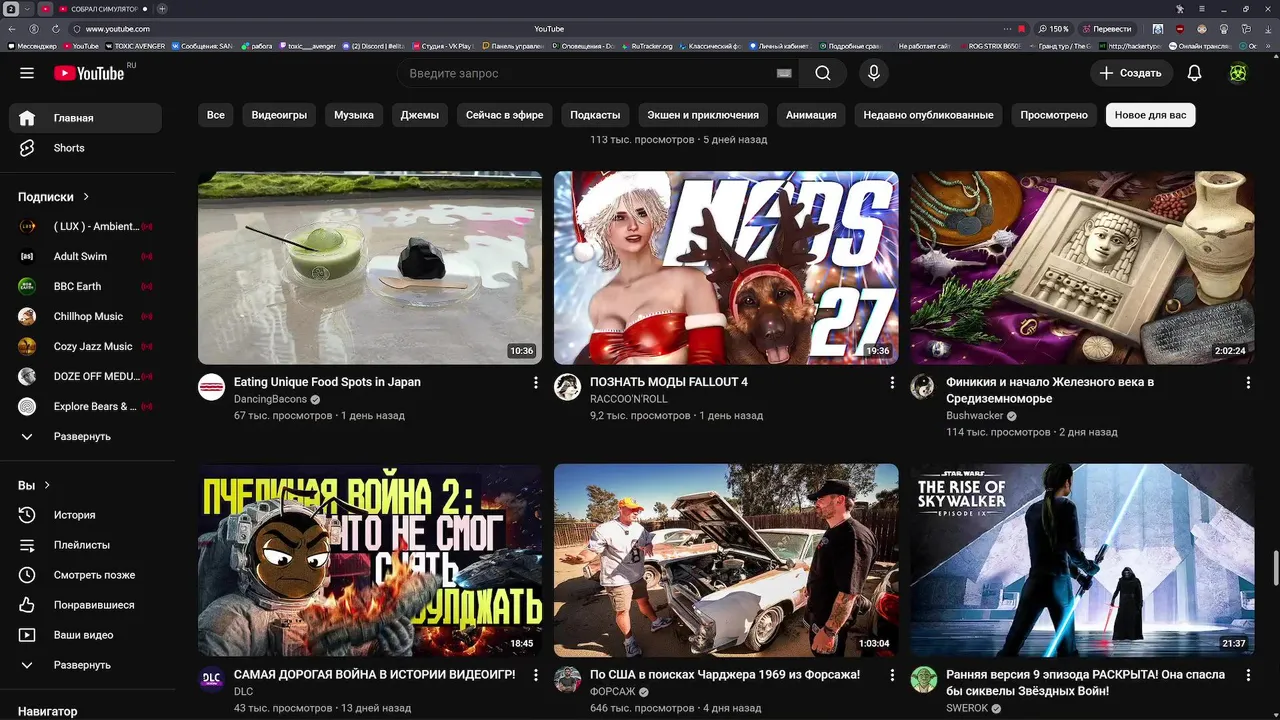The image size is (1280, 720).
Task: Click the red bookmark icon in address bar
Action: [1021, 29]
